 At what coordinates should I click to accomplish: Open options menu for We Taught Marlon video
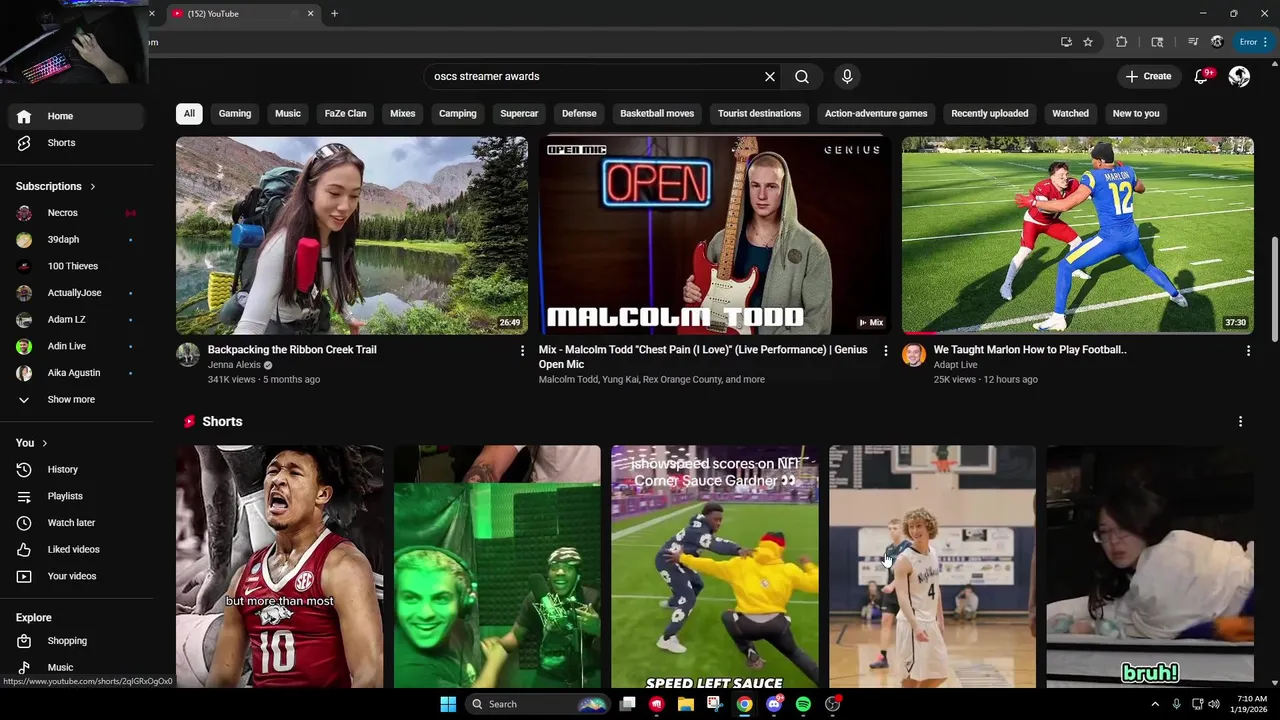(x=1248, y=351)
